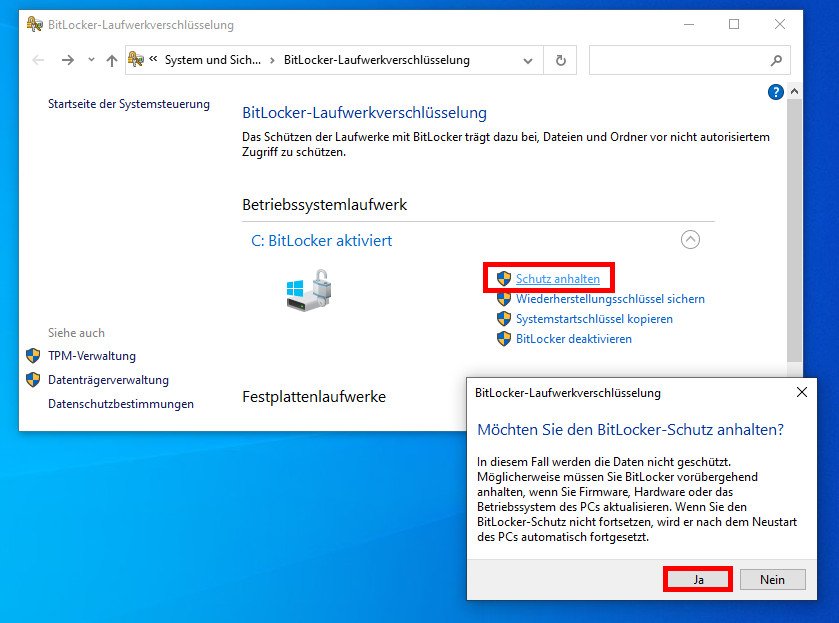Click 'C: BitLocker aktiviert' heading
The height and width of the screenshot is (623, 839).
[322, 241]
